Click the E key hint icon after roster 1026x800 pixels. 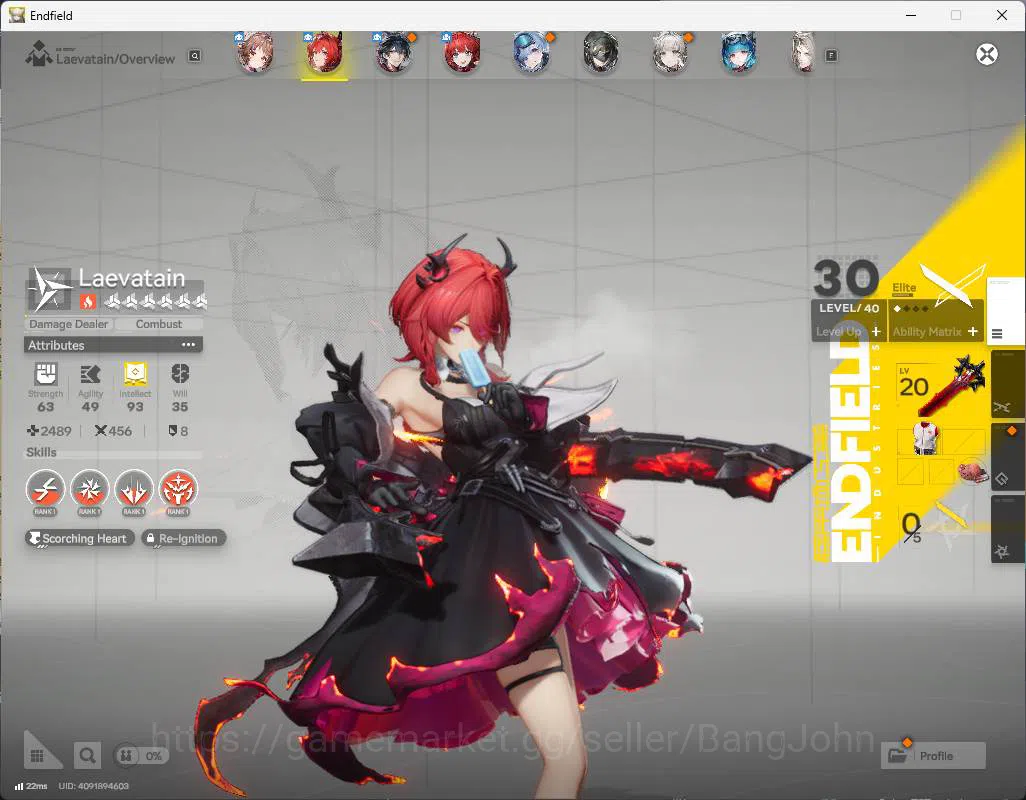tap(831, 56)
